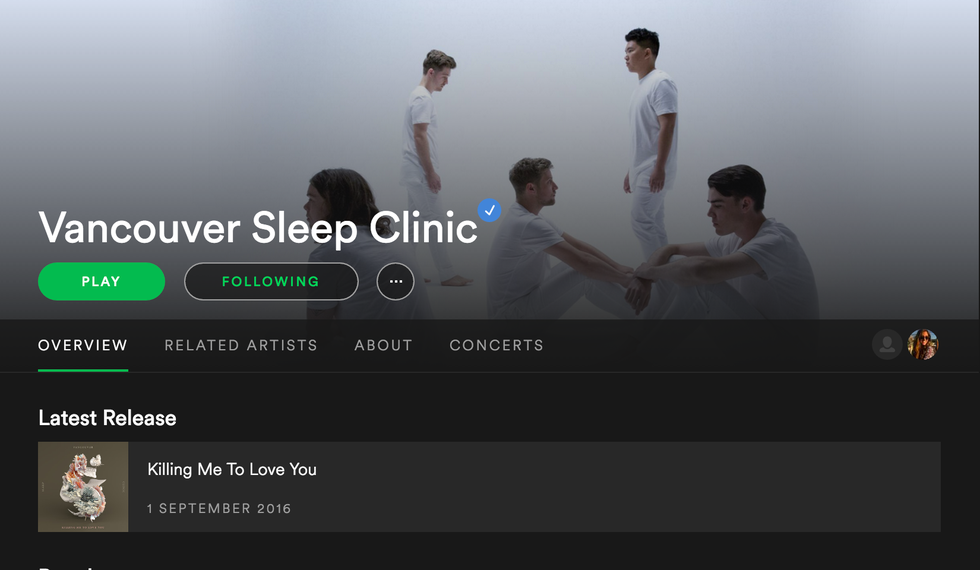The height and width of the screenshot is (570, 980).
Task: Open the three-dot more options menu
Action: (x=396, y=281)
